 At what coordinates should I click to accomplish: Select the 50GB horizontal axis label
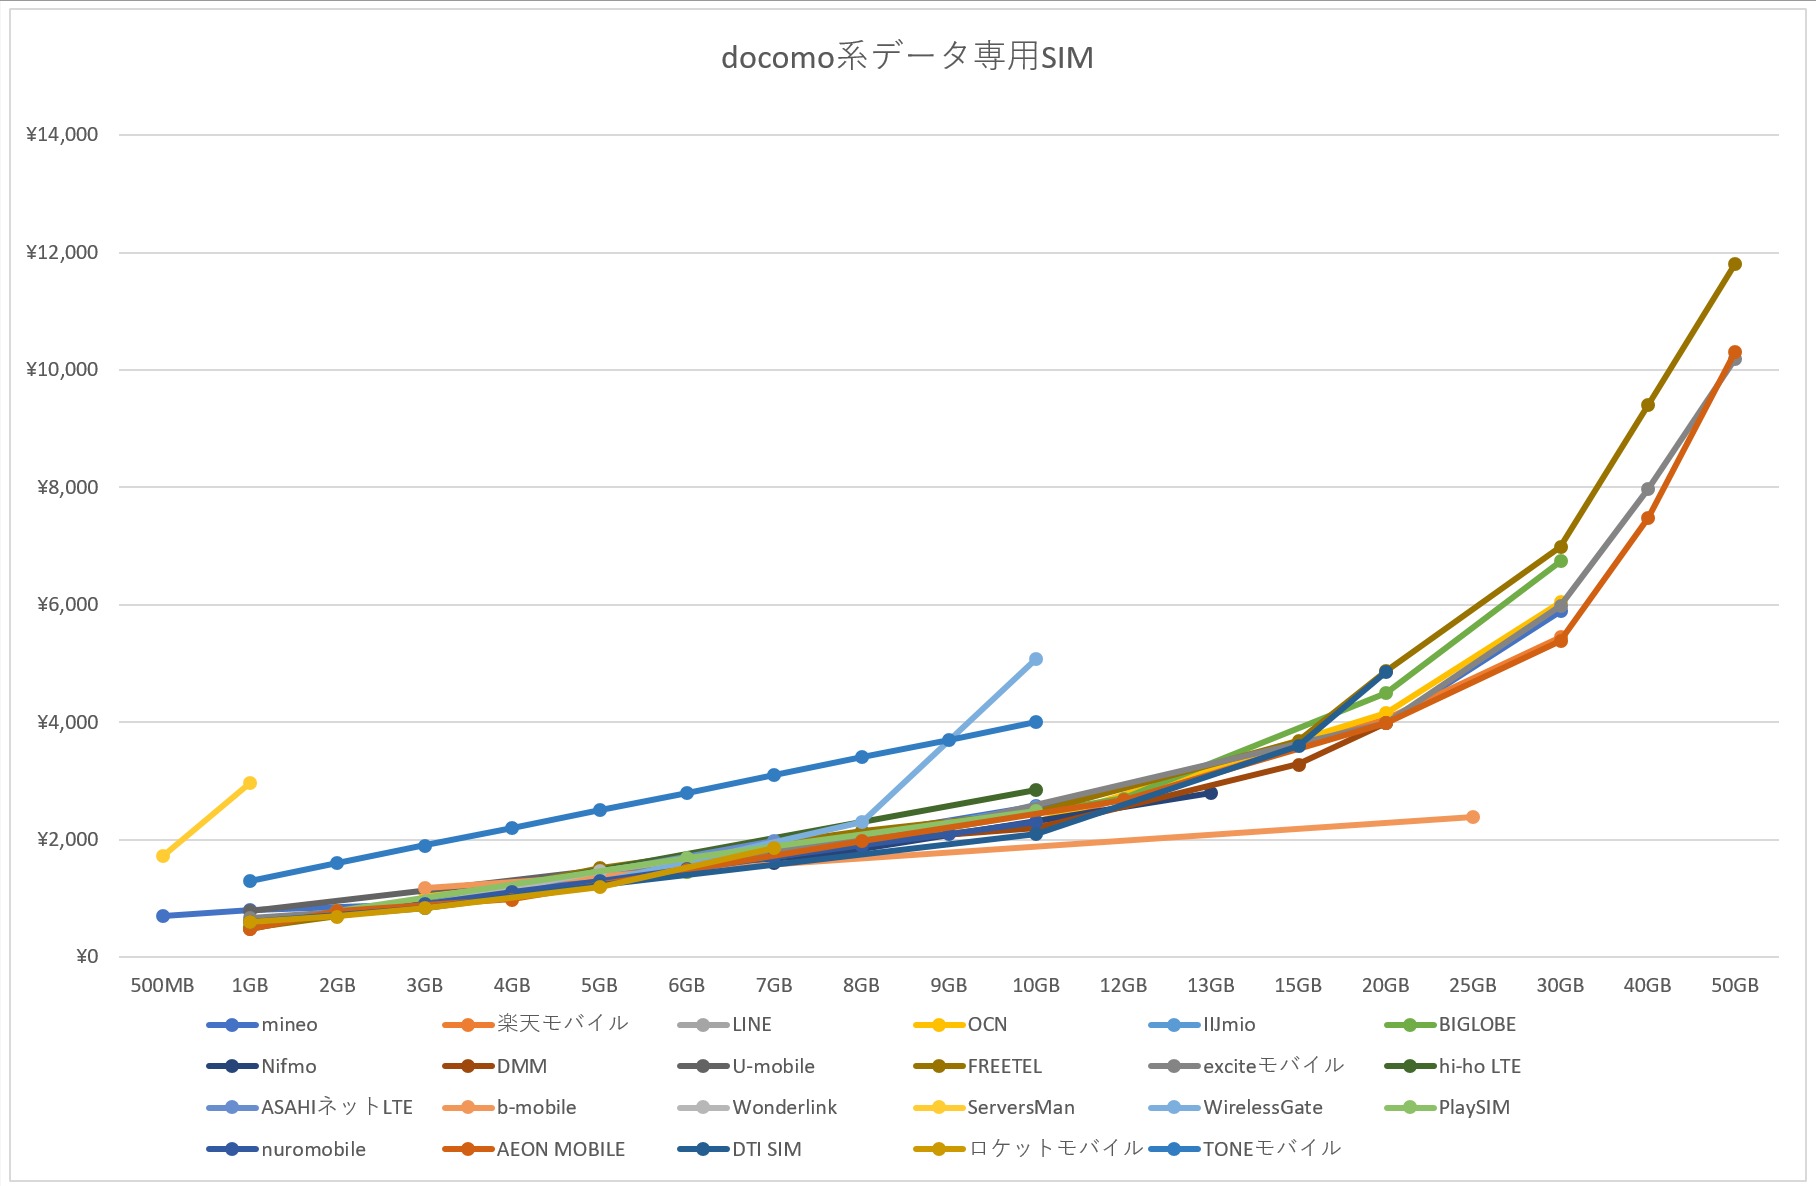1734,986
